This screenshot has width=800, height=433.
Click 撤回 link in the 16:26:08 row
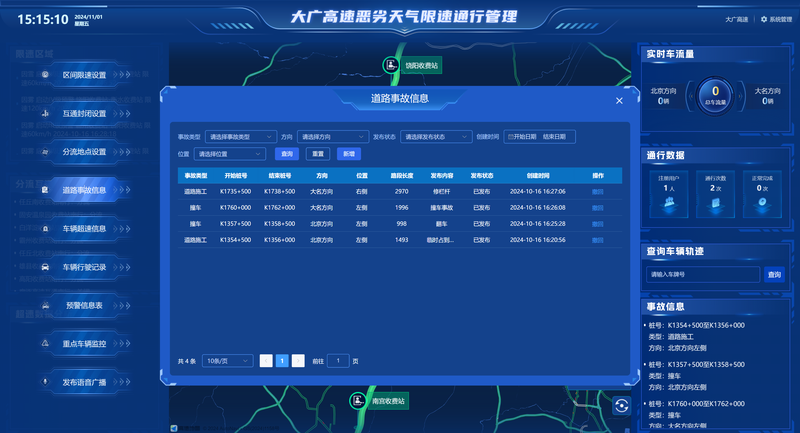(597, 208)
